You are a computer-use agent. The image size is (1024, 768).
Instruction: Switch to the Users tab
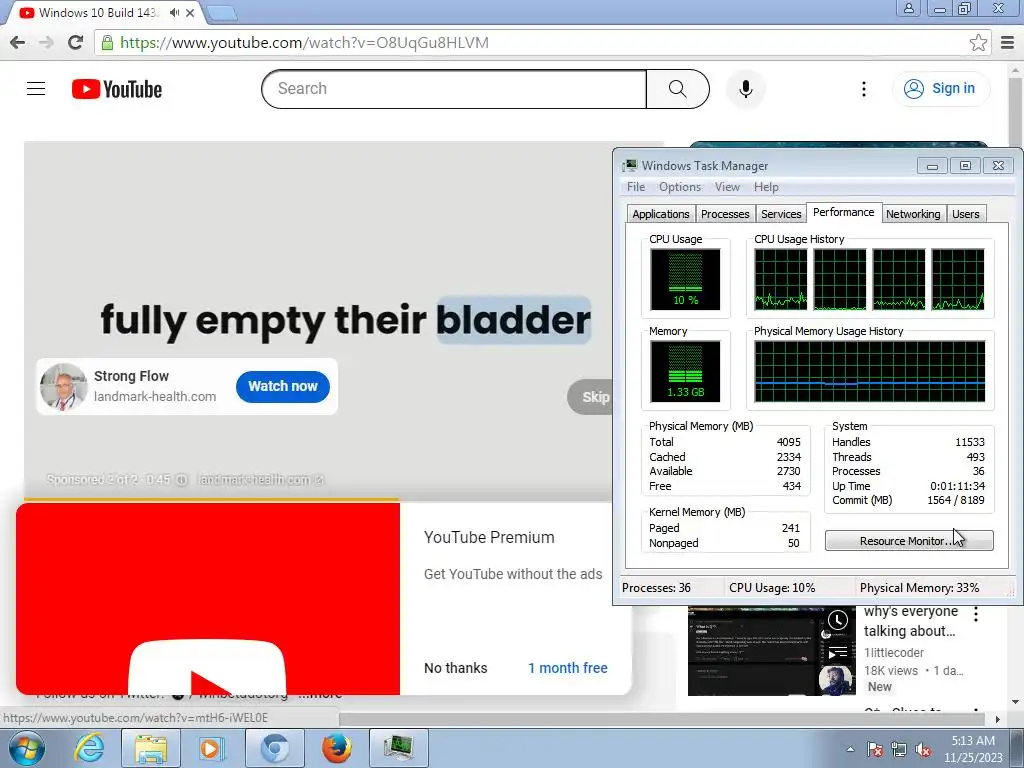965,214
